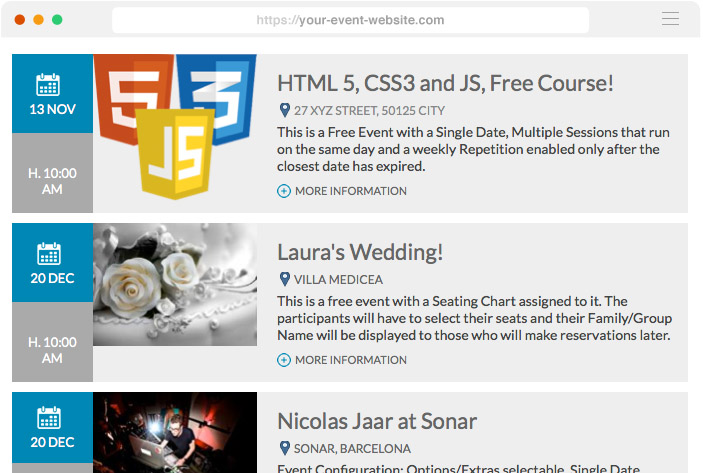Click location pin beside Villa Medicea

tap(284, 279)
